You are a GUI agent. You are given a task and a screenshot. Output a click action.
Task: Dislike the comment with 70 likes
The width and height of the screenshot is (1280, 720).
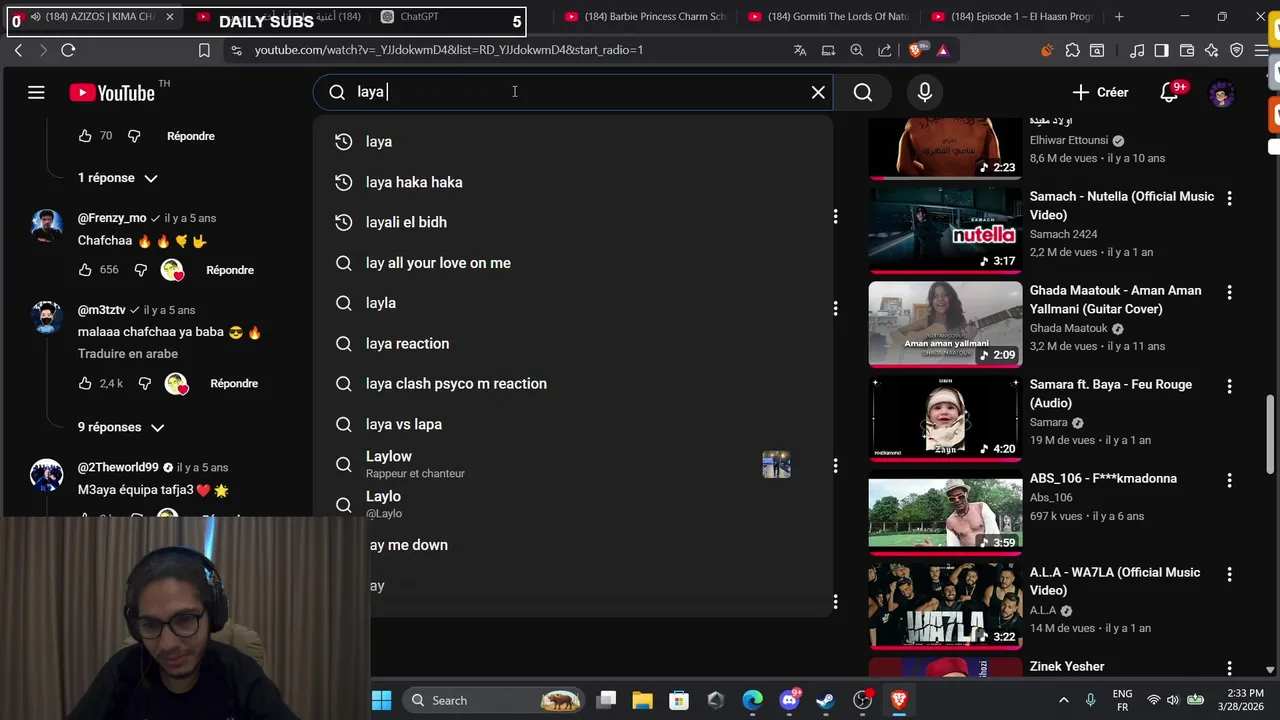[134, 136]
